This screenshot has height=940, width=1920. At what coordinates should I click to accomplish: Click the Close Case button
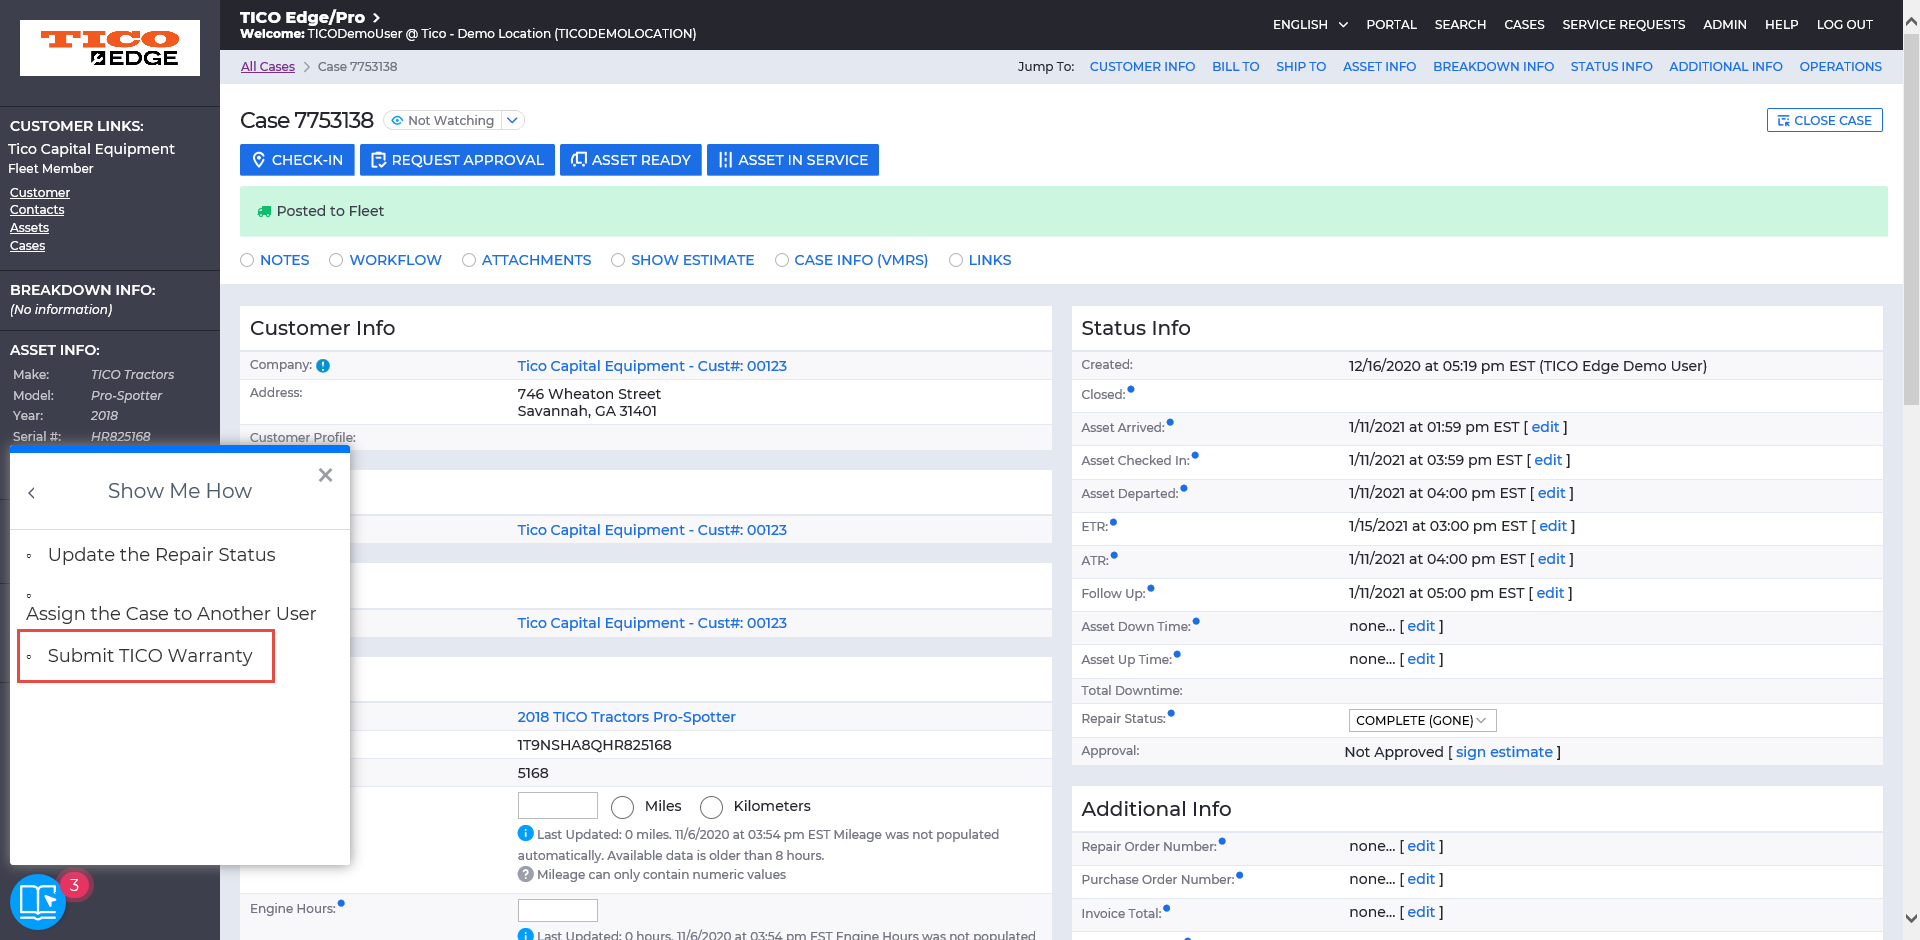[1825, 120]
